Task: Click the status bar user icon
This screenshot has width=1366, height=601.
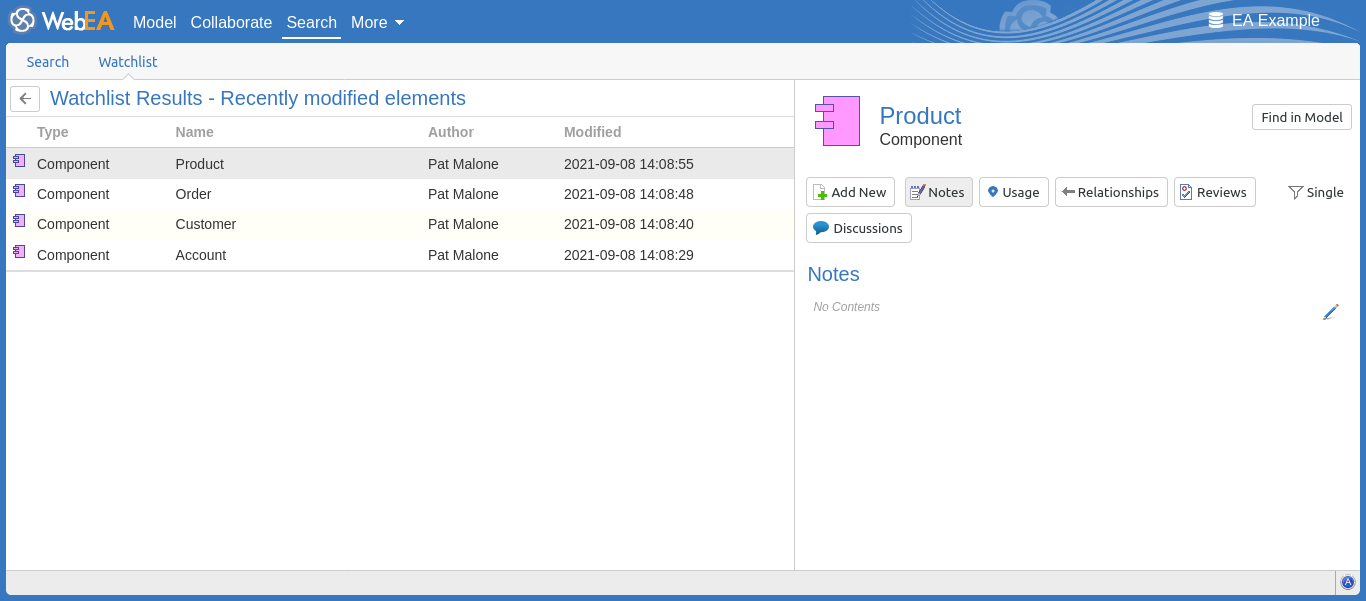Action: [1347, 582]
